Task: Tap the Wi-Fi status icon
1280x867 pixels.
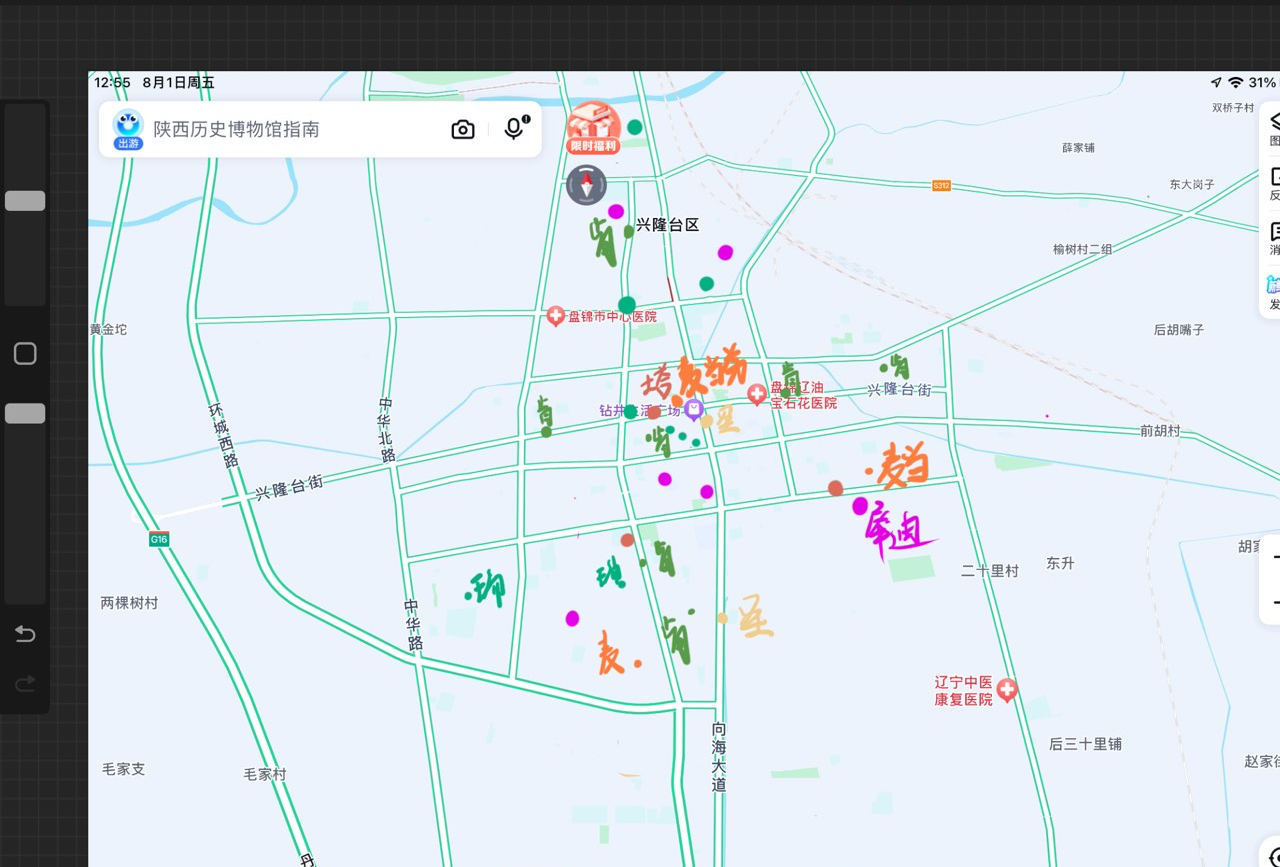Action: tap(1236, 82)
